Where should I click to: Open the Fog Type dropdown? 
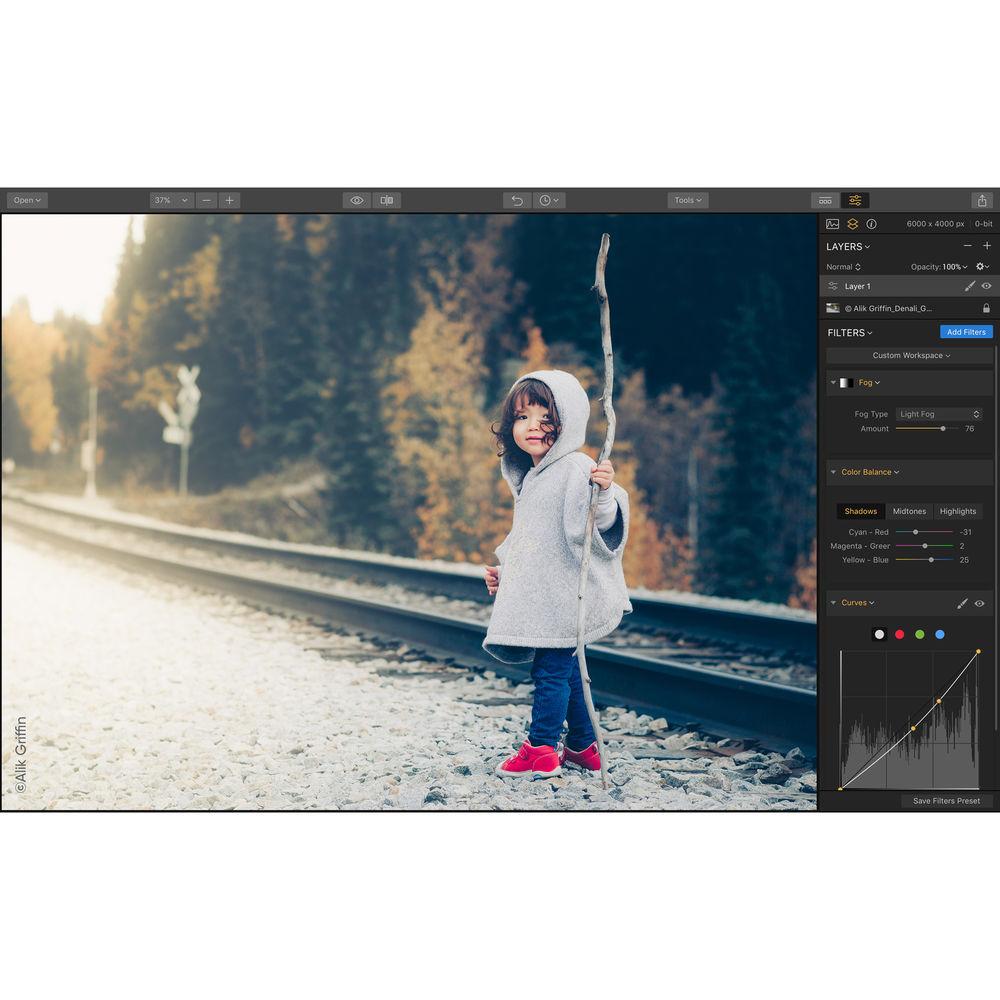click(x=938, y=414)
